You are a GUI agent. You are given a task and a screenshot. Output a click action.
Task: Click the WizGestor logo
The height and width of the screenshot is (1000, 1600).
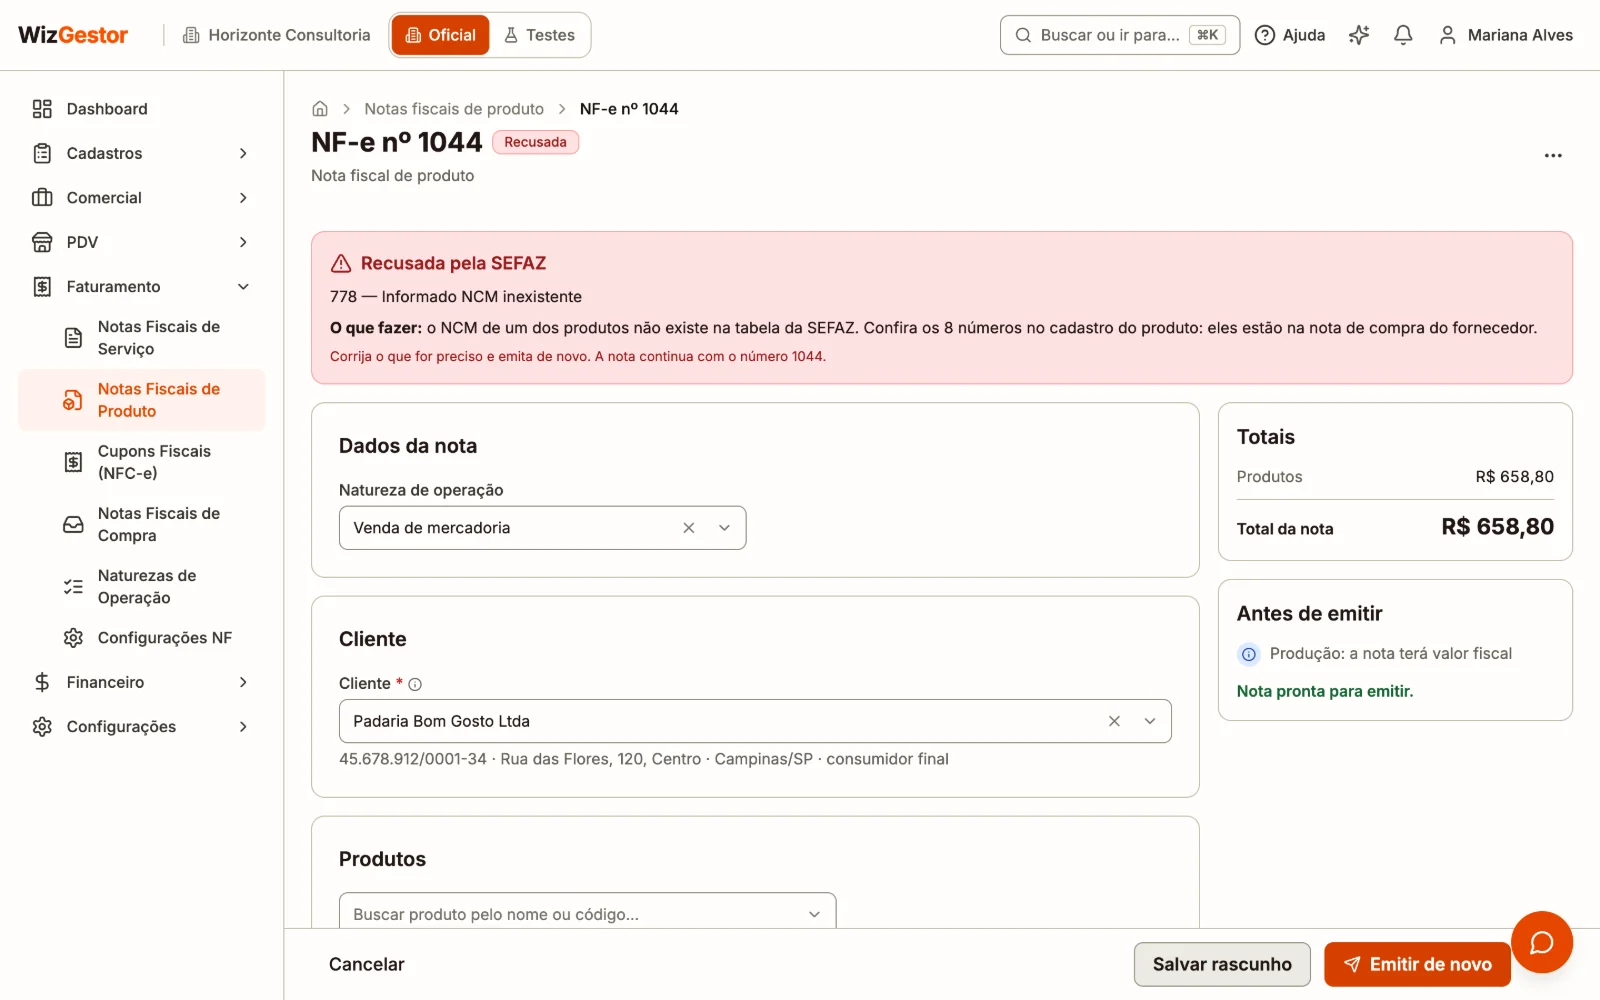pyautogui.click(x=73, y=35)
